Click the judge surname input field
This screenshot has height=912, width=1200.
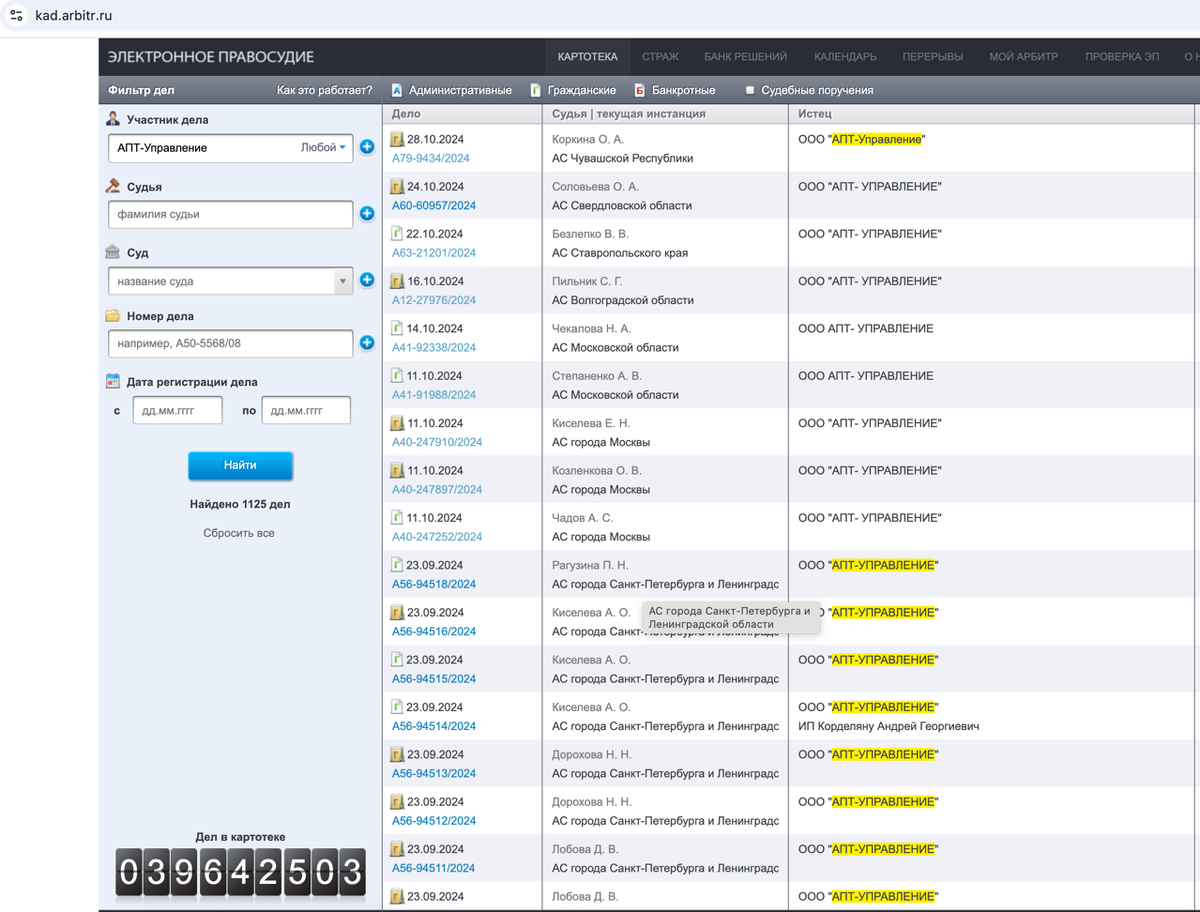pyautogui.click(x=230, y=214)
